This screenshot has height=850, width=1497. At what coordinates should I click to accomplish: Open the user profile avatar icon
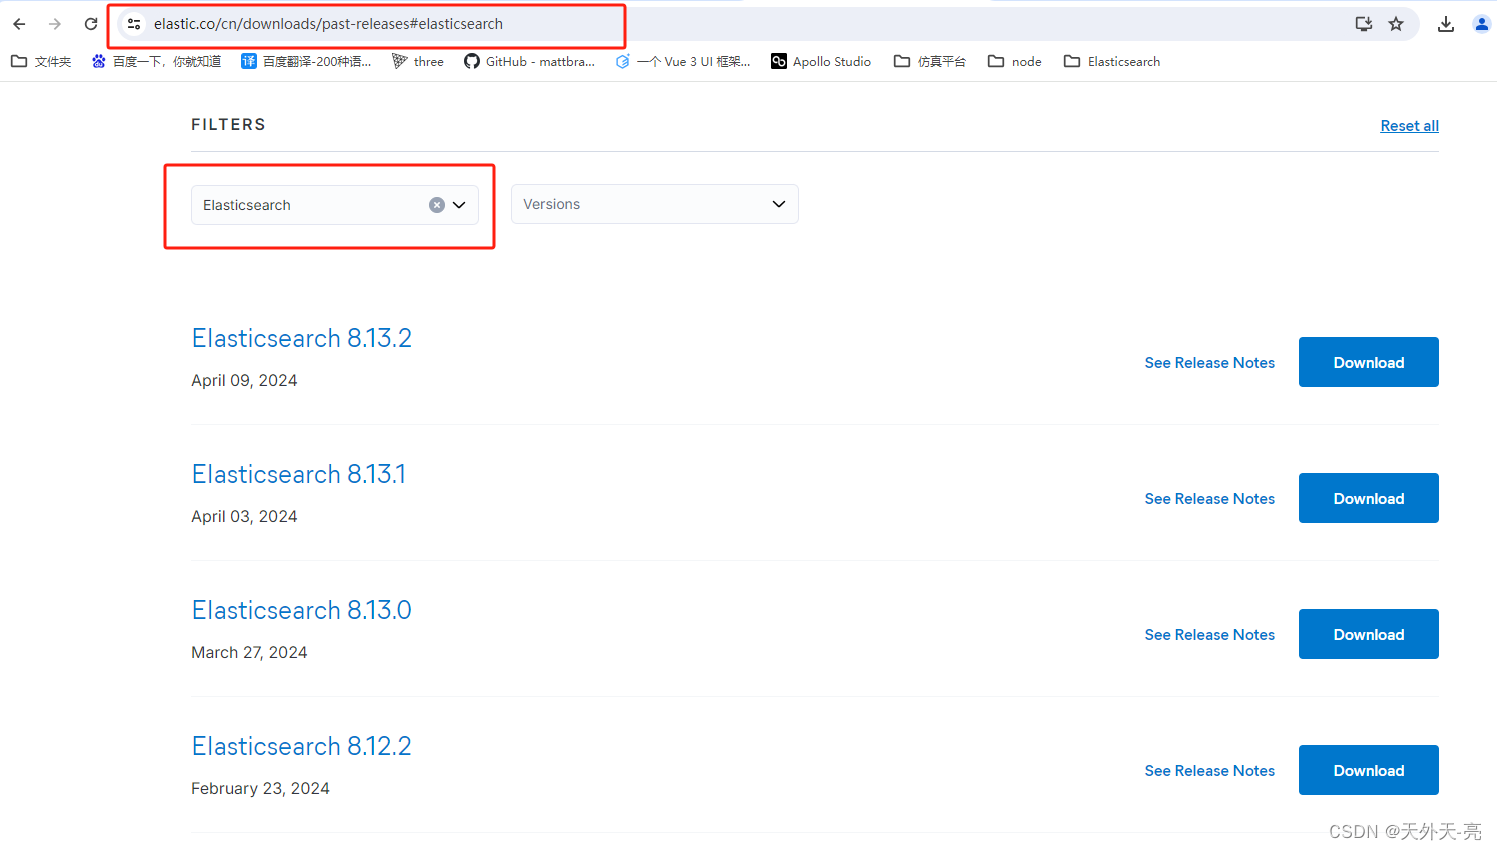pyautogui.click(x=1482, y=24)
